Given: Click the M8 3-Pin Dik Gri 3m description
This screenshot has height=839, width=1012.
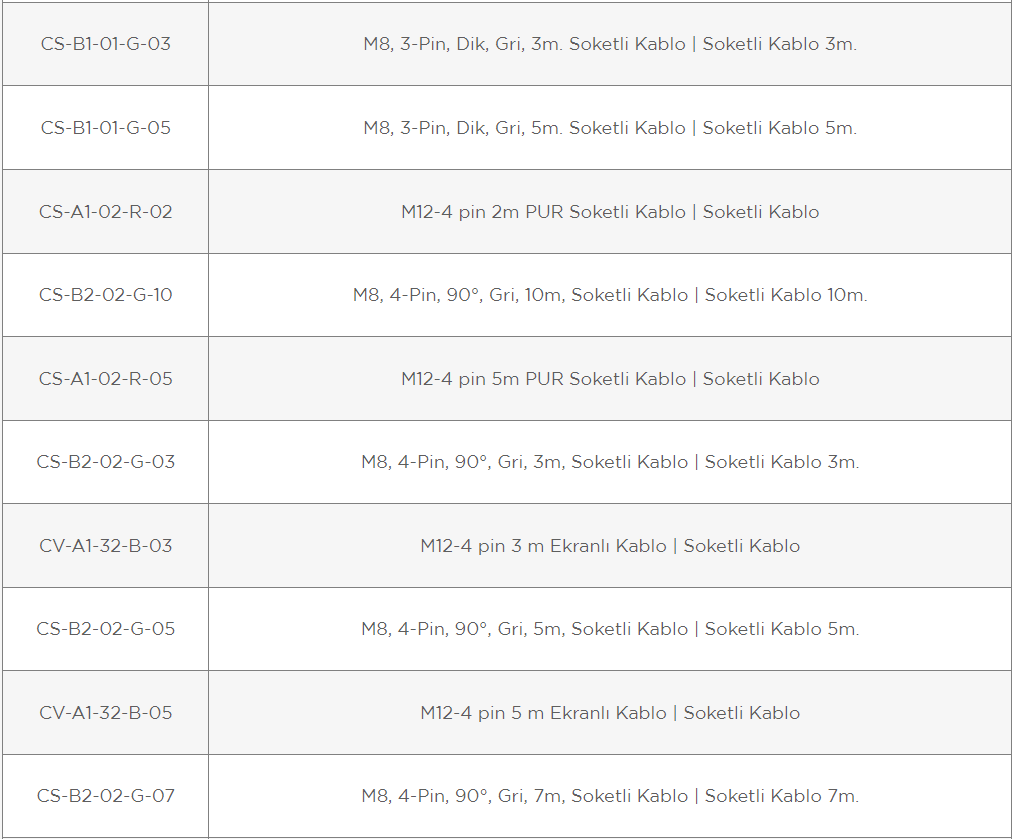Looking at the screenshot, I should (610, 44).
